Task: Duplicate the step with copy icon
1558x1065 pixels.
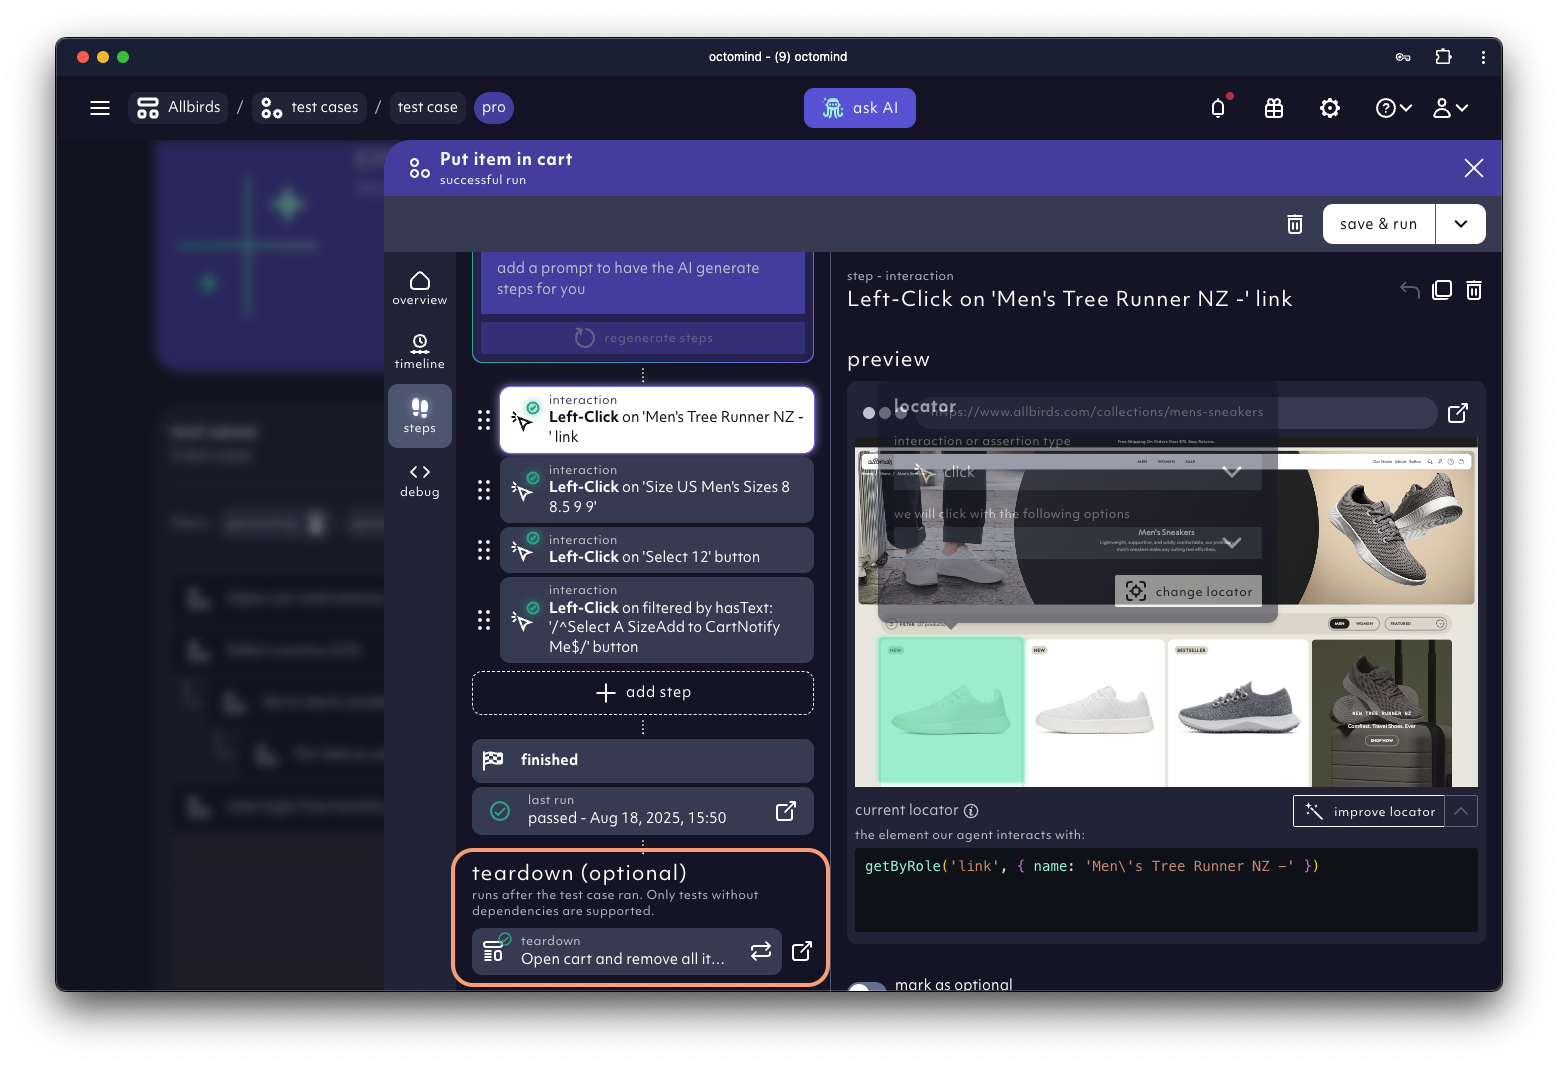Action: 1442,290
